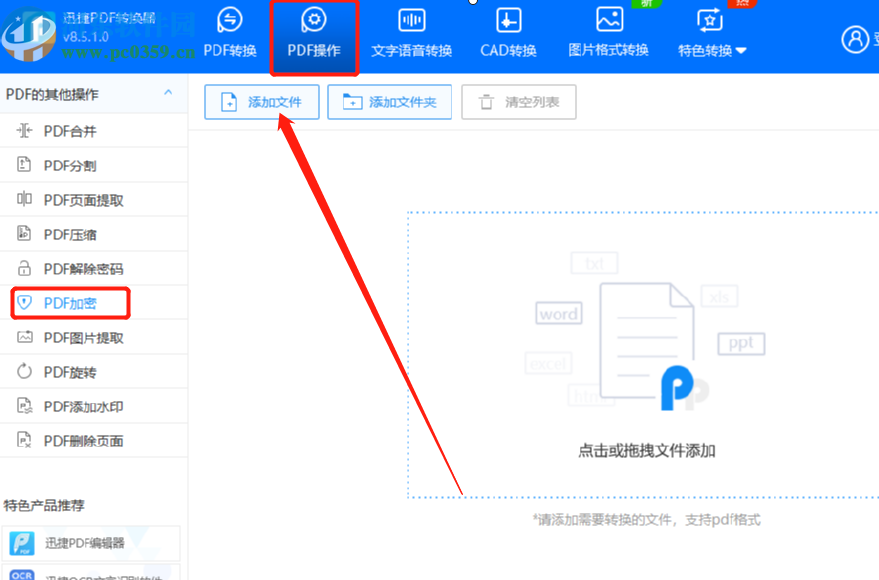Select PDF合并 in the sidebar
Image resolution: width=879 pixels, height=580 pixels.
click(x=94, y=131)
